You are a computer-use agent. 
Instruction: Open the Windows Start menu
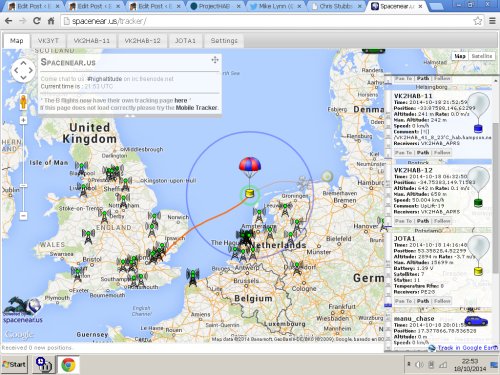click(14, 364)
